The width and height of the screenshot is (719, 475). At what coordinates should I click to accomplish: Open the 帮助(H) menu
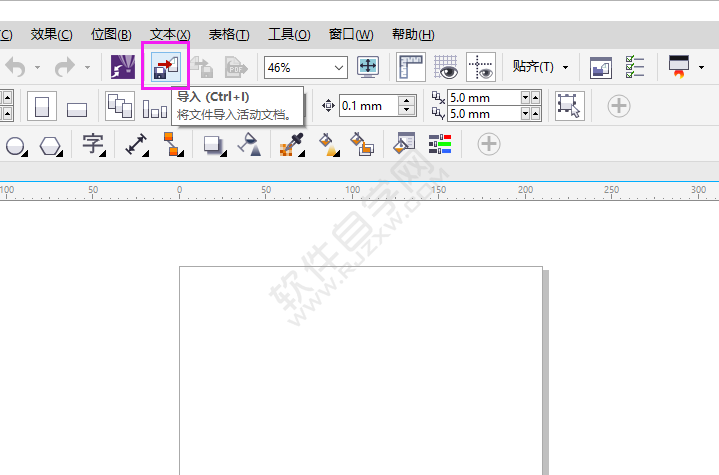413,34
